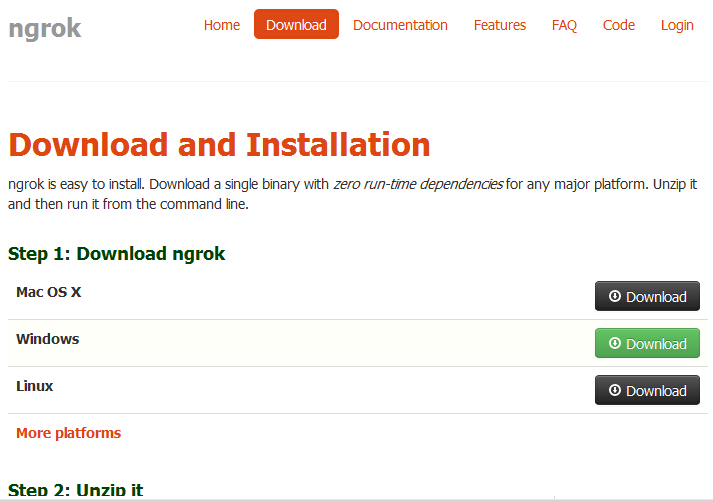Click the Mac OS X row label
The width and height of the screenshot is (713, 501).
coord(49,292)
